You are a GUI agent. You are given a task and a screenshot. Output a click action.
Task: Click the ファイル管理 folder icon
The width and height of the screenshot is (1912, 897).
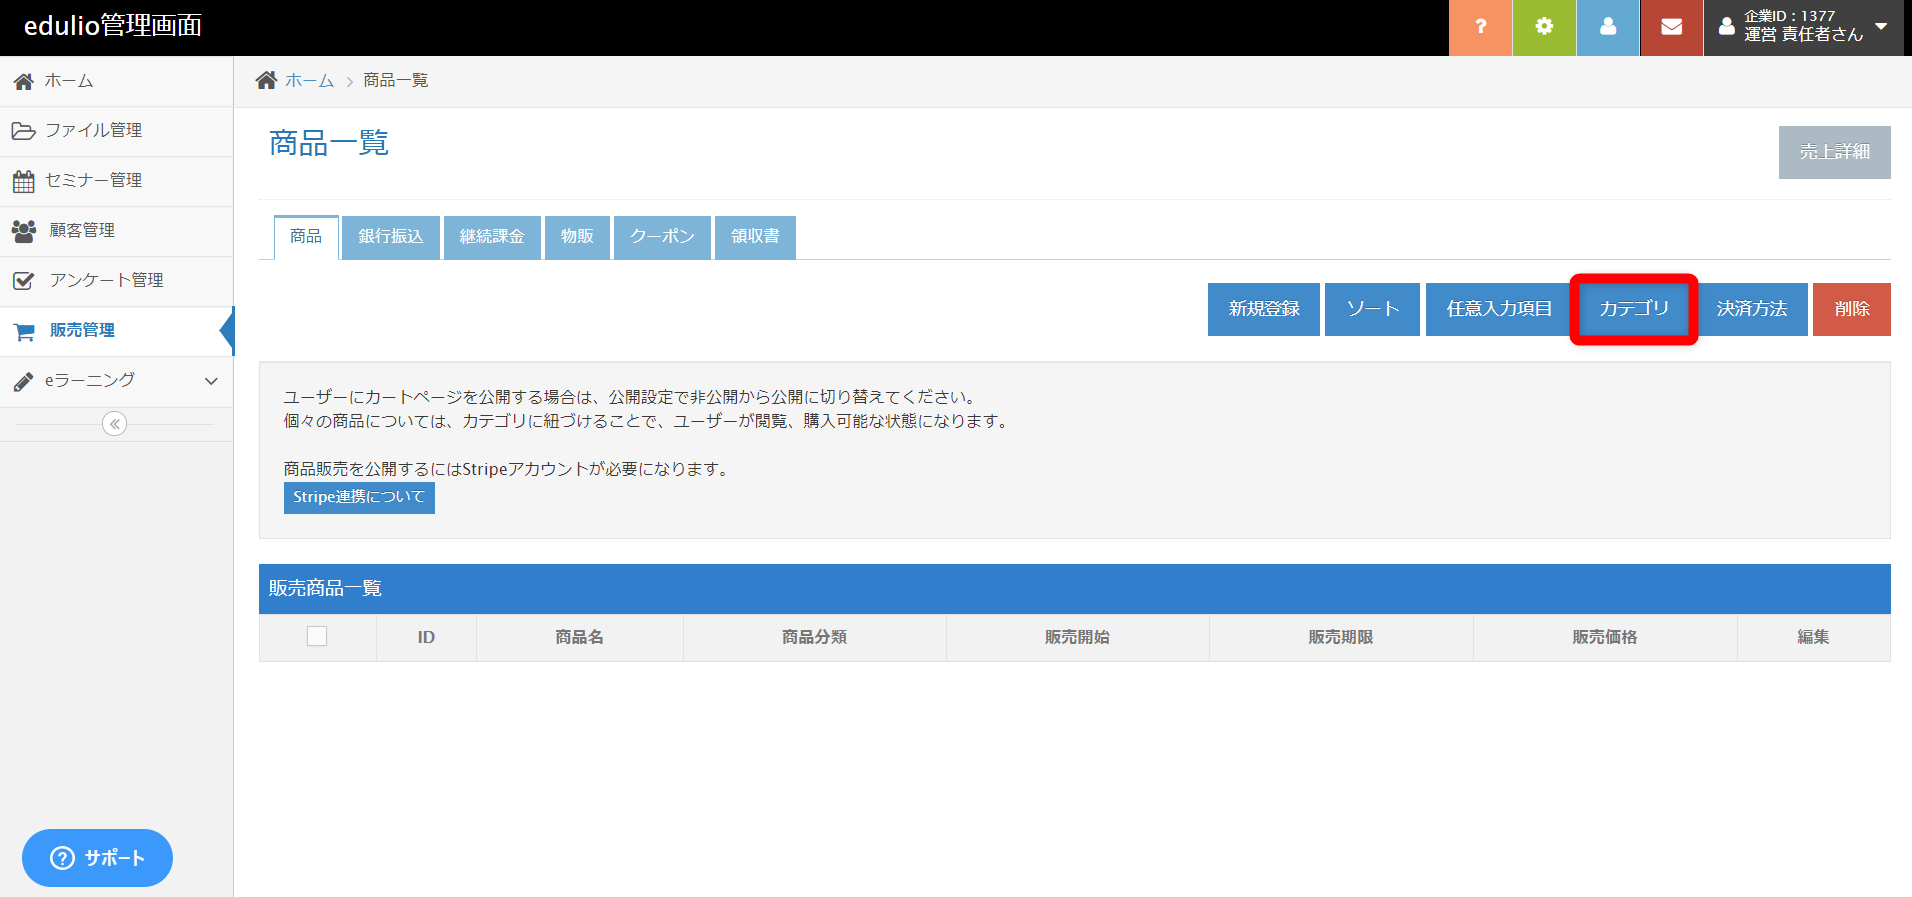coord(24,131)
